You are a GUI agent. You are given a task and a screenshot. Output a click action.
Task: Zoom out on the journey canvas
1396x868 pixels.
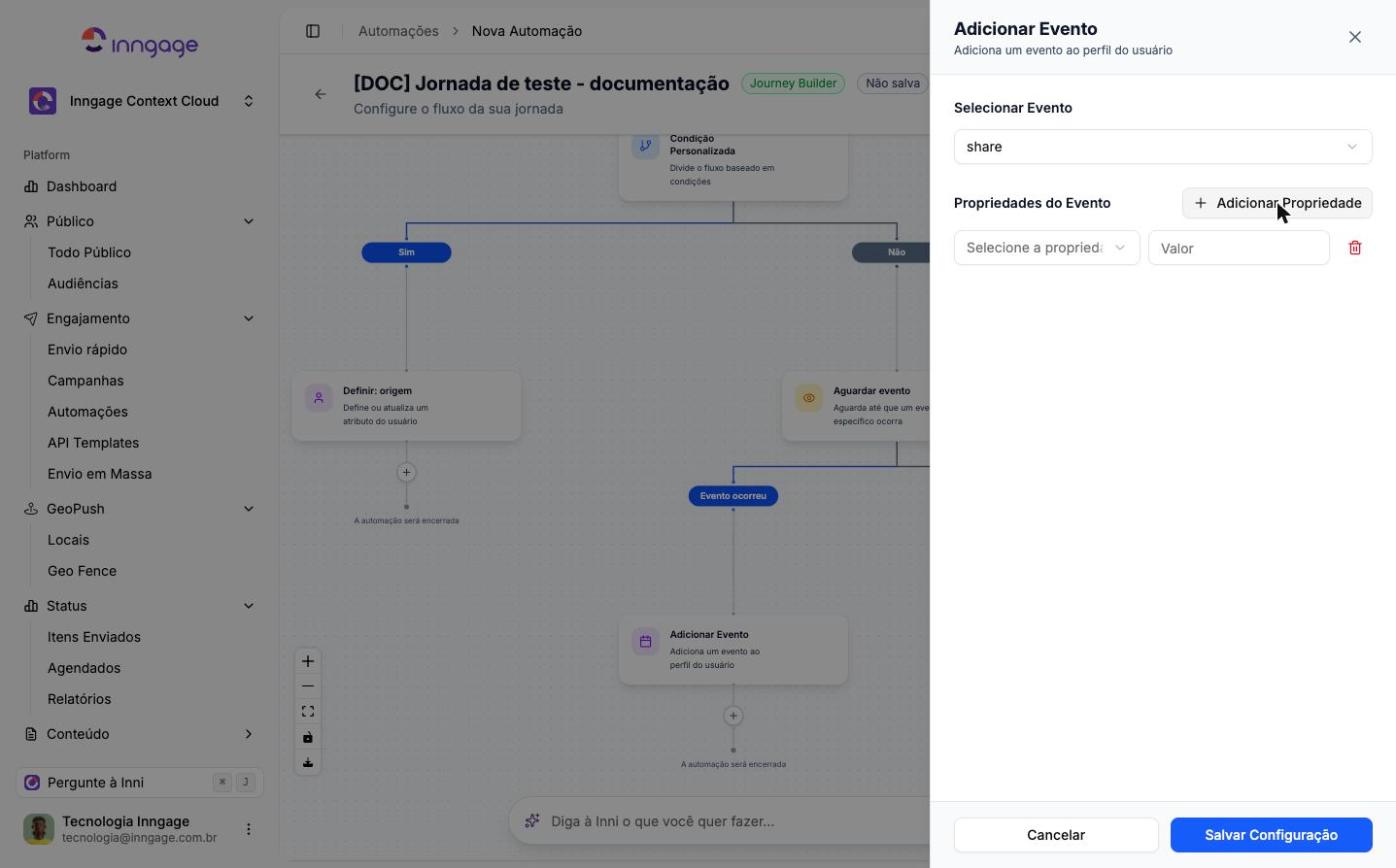pos(308,686)
